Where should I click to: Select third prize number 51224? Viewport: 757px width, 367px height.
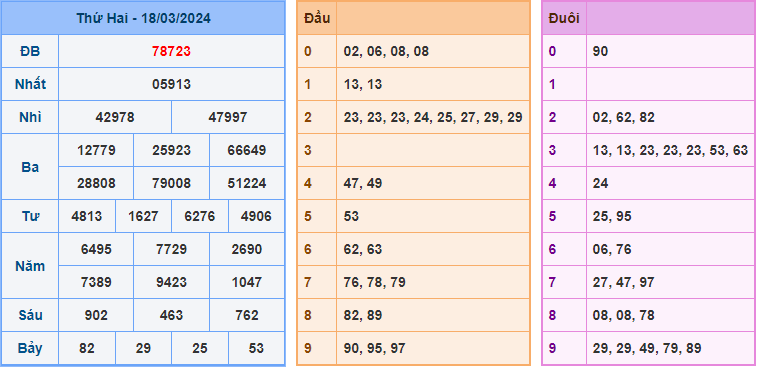(x=247, y=184)
